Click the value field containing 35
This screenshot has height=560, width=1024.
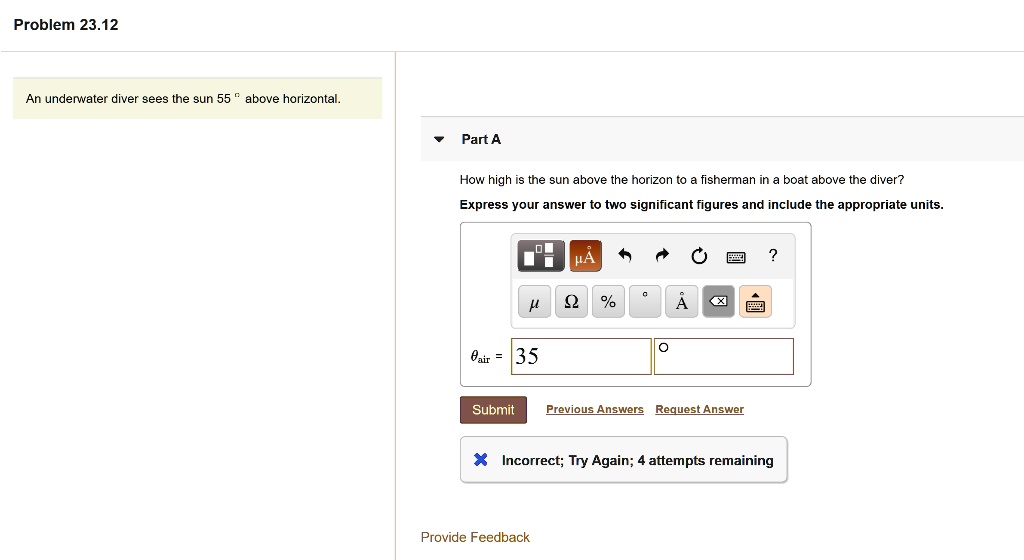581,356
